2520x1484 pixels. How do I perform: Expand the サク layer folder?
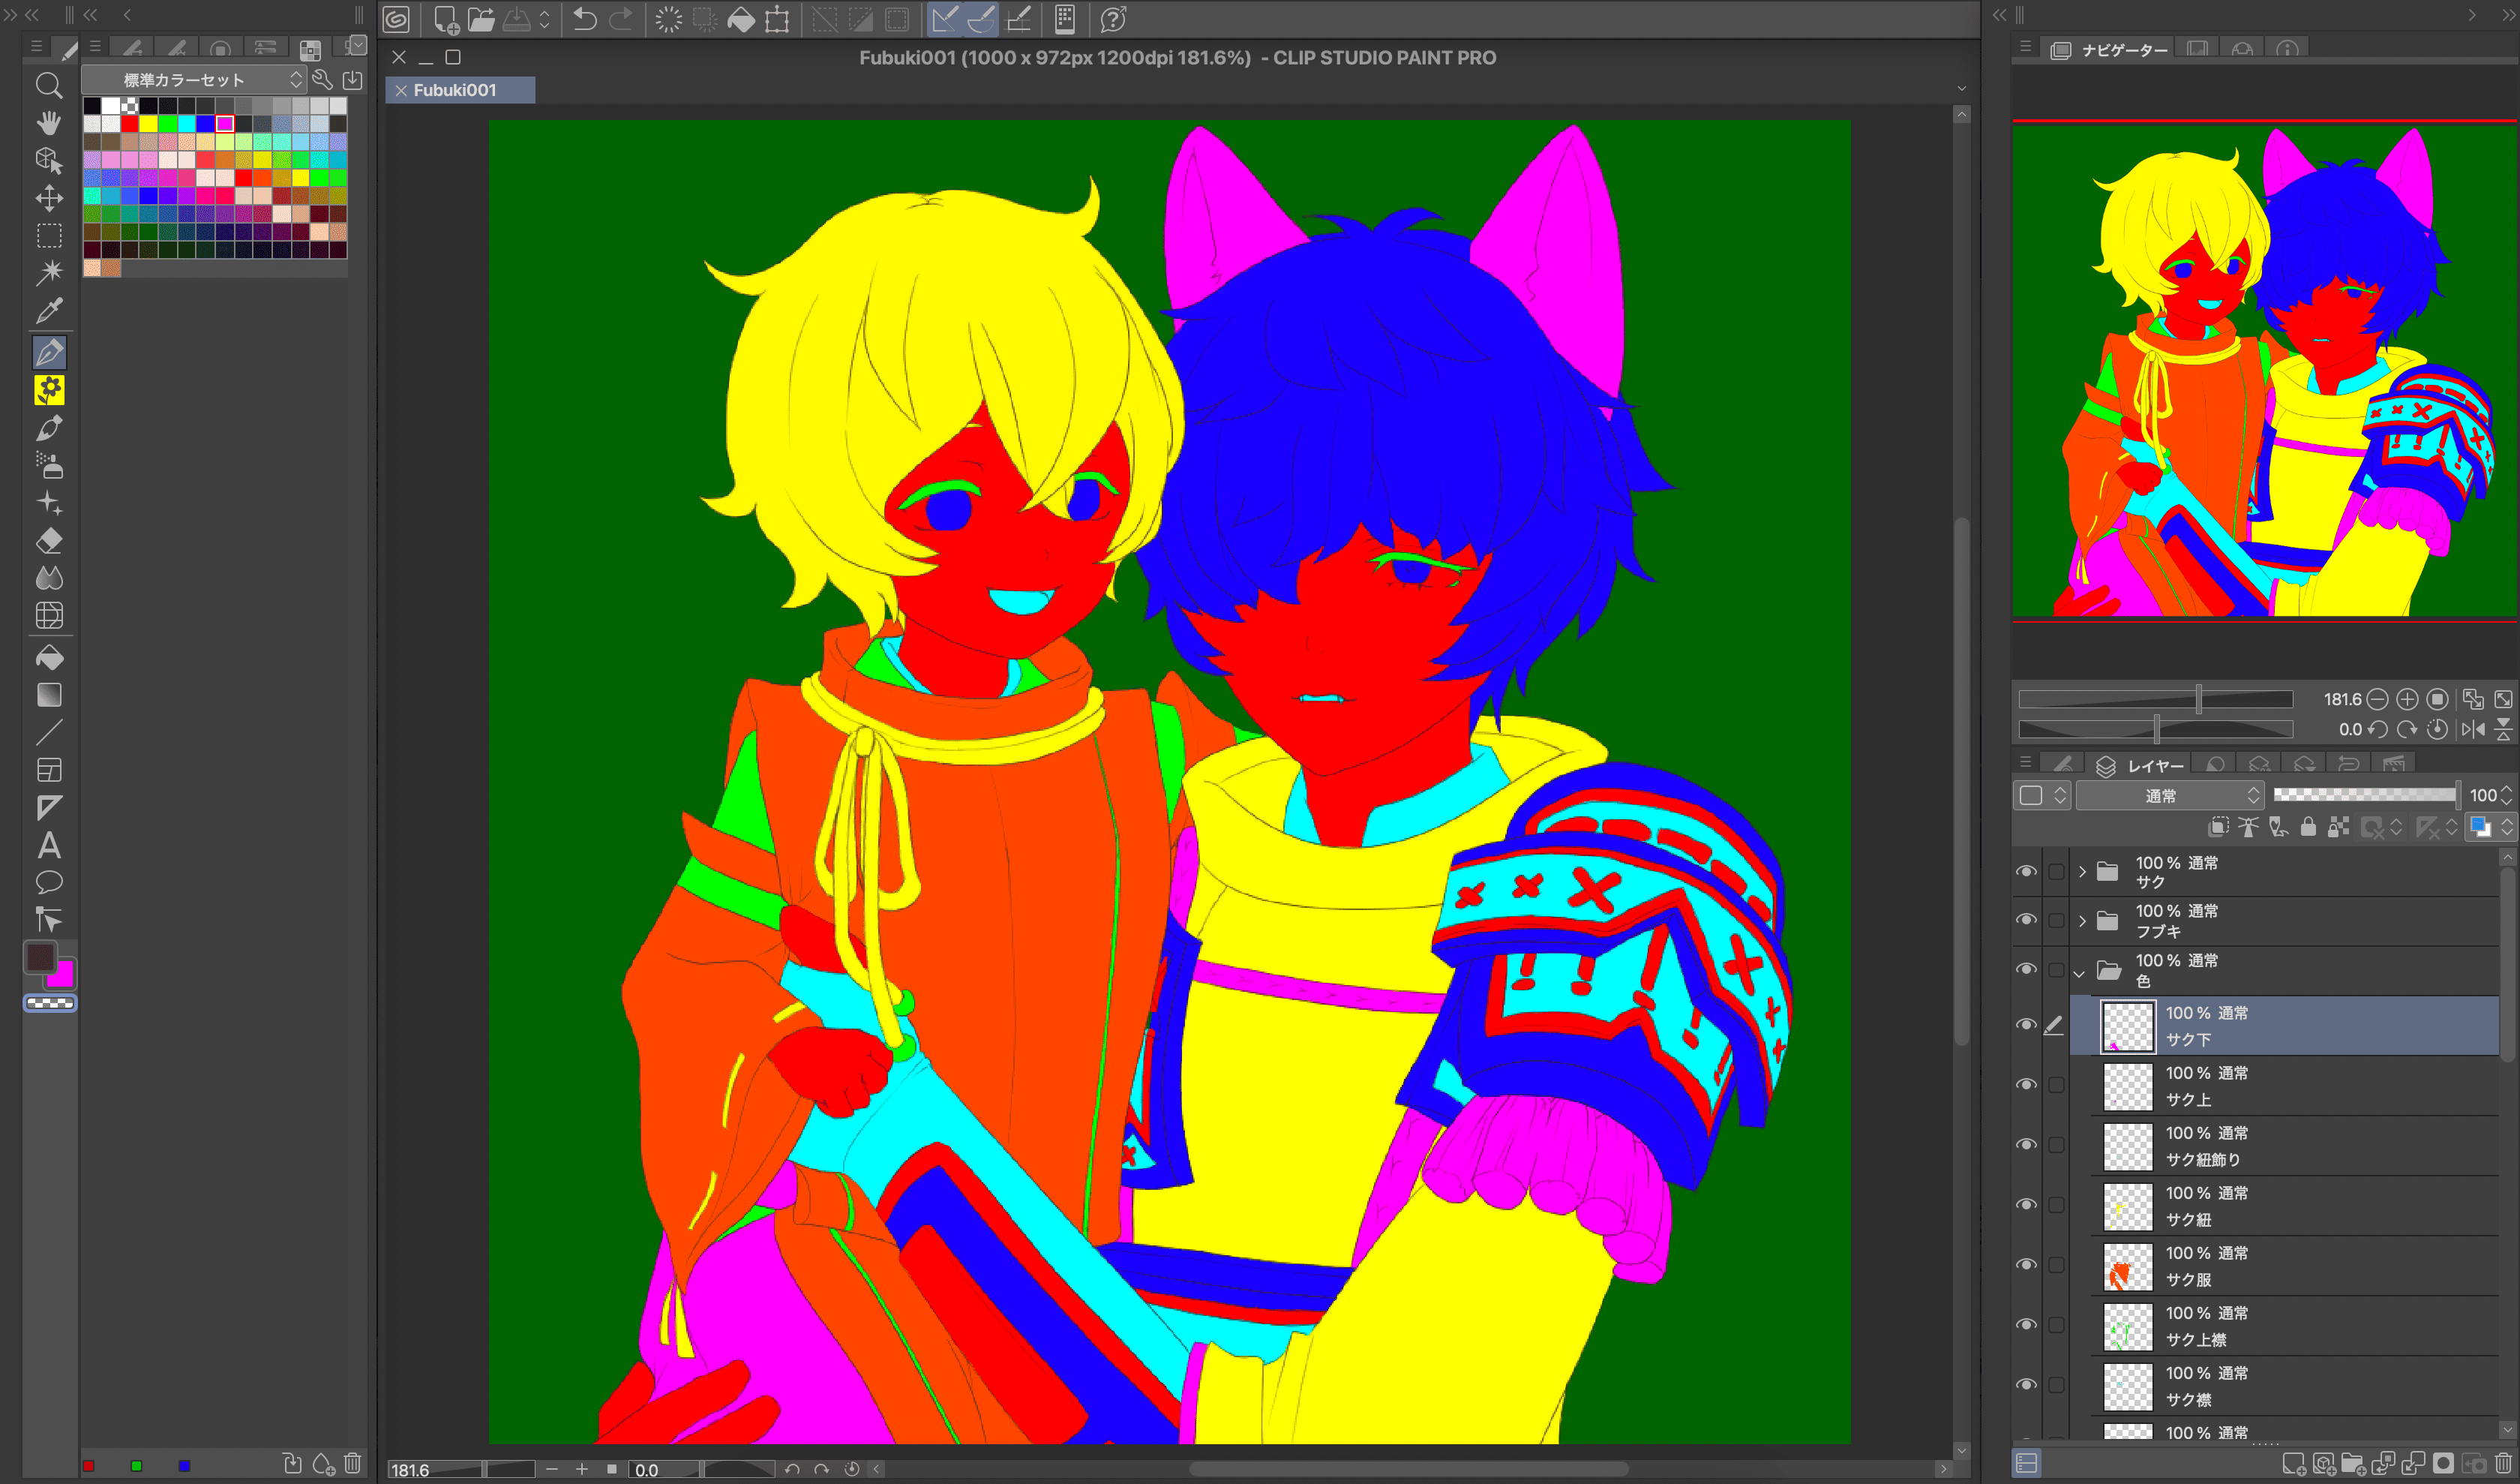click(x=2082, y=872)
